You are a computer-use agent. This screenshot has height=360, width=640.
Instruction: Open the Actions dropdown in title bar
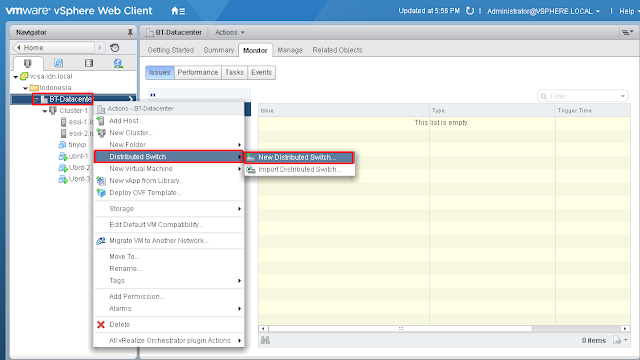(229, 32)
